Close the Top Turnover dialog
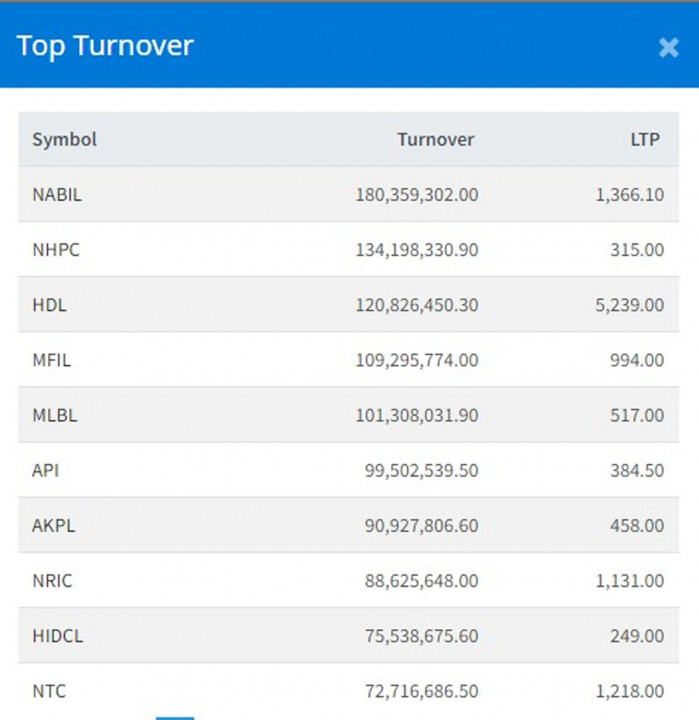The width and height of the screenshot is (699, 720). click(668, 47)
